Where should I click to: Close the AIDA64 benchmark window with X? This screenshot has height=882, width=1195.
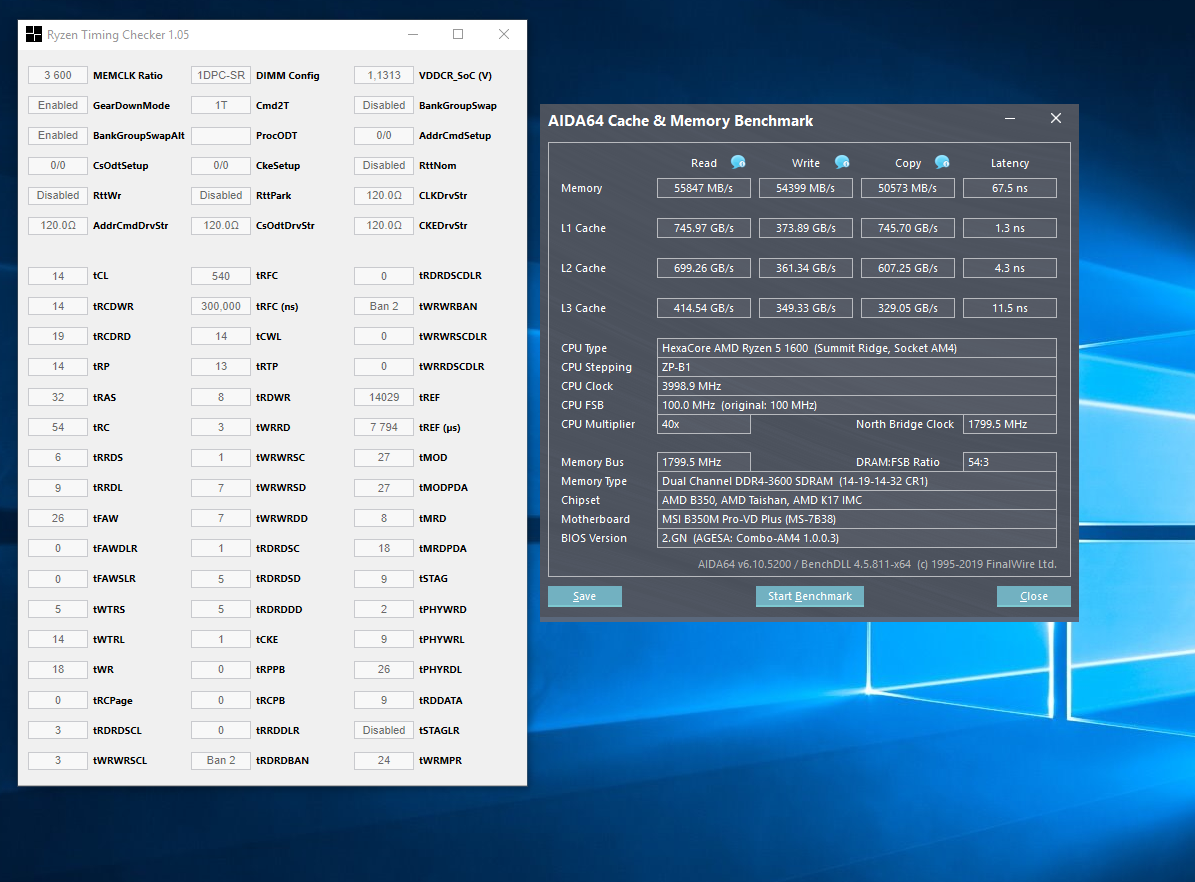[1055, 119]
